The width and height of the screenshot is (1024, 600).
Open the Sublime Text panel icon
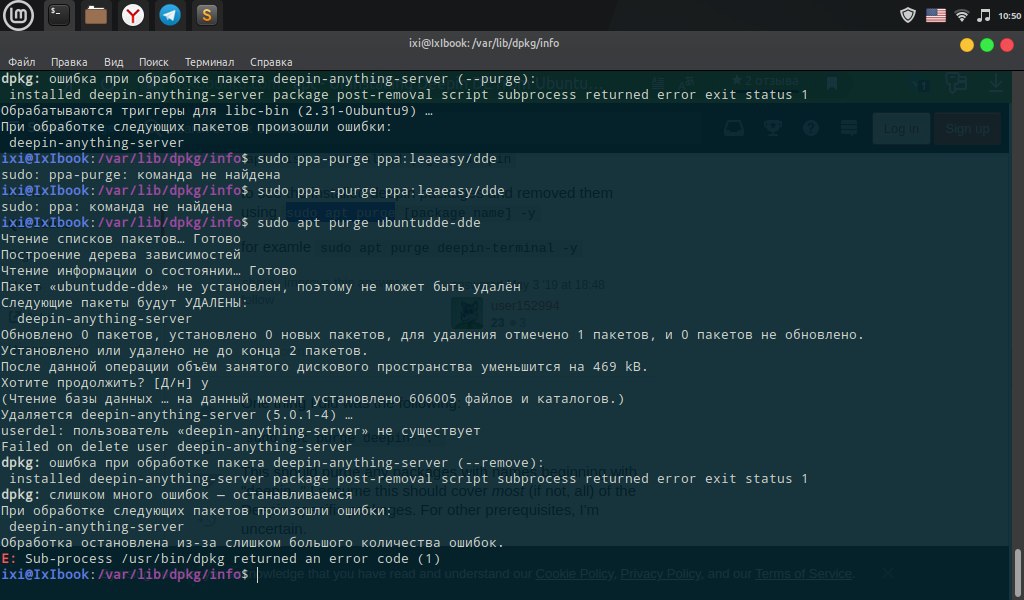pos(206,15)
